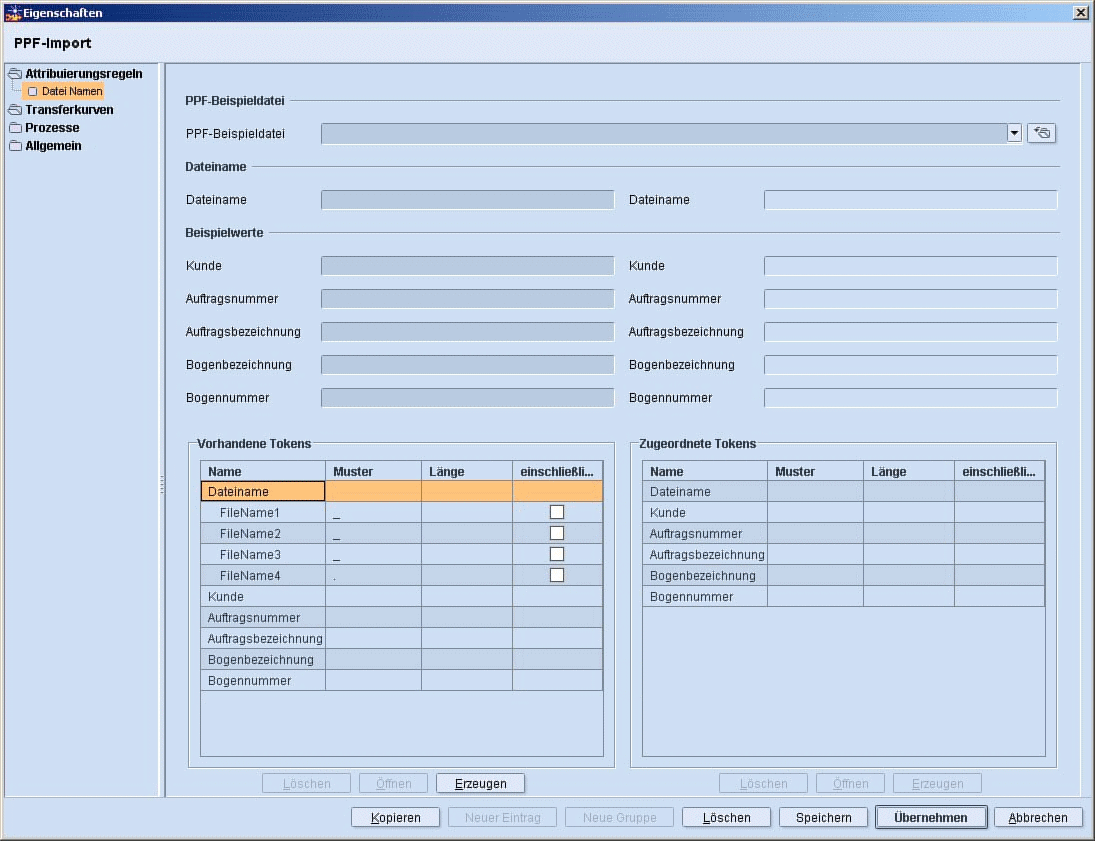The width and height of the screenshot is (1095, 841).
Task: Click Öffnen under Vorhandene Tokens
Action: pos(393,783)
